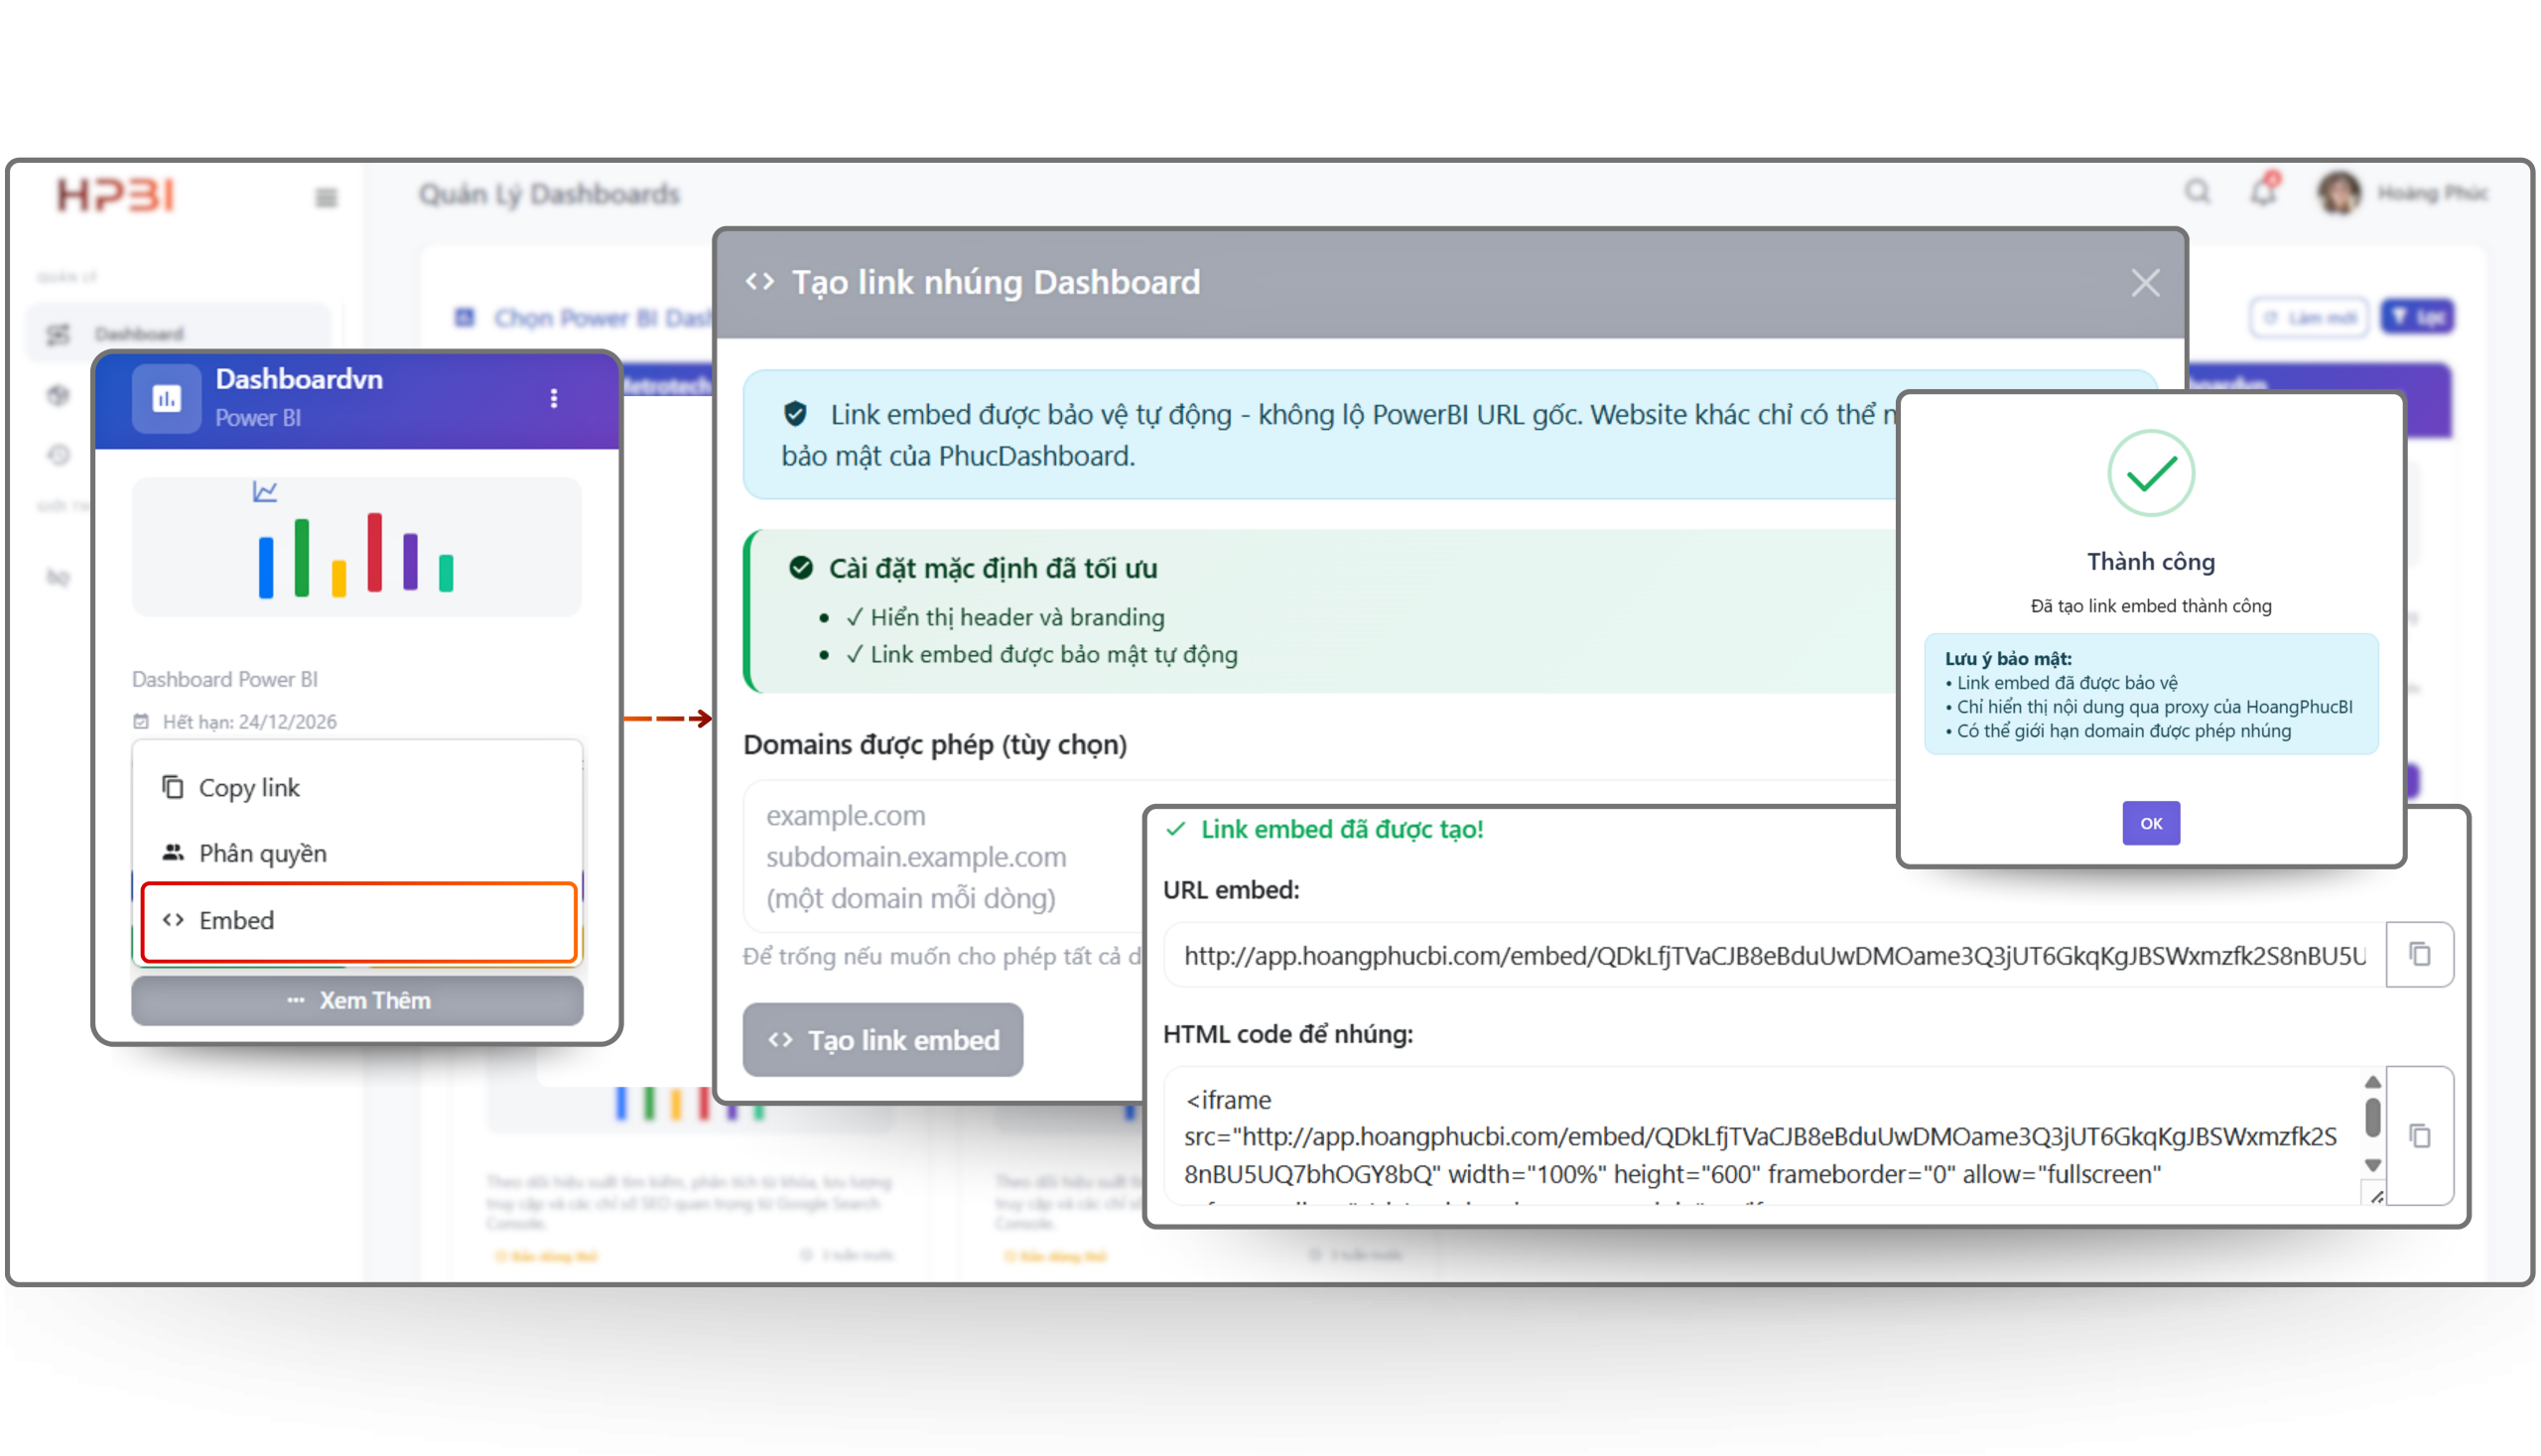Image resolution: width=2541 pixels, height=1456 pixels.
Task: Select Phân quyền from the context menu
Action: 262,853
